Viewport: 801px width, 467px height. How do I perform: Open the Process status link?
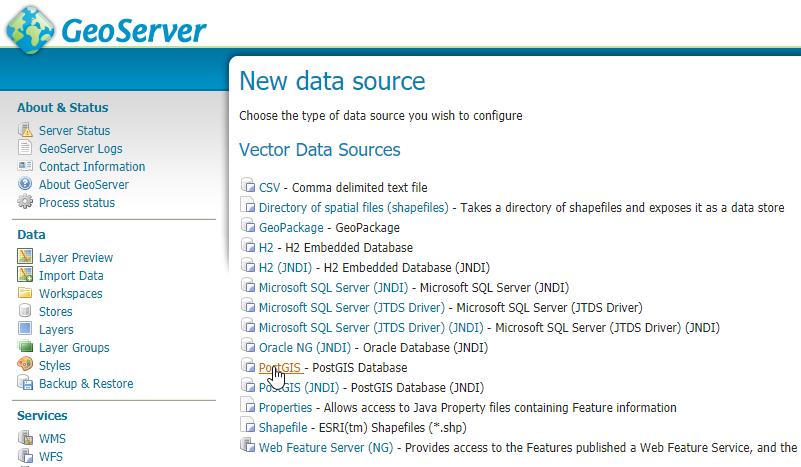[77, 203]
